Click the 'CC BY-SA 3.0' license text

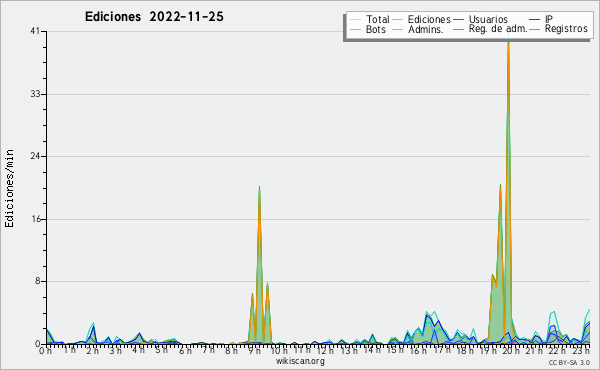point(569,362)
